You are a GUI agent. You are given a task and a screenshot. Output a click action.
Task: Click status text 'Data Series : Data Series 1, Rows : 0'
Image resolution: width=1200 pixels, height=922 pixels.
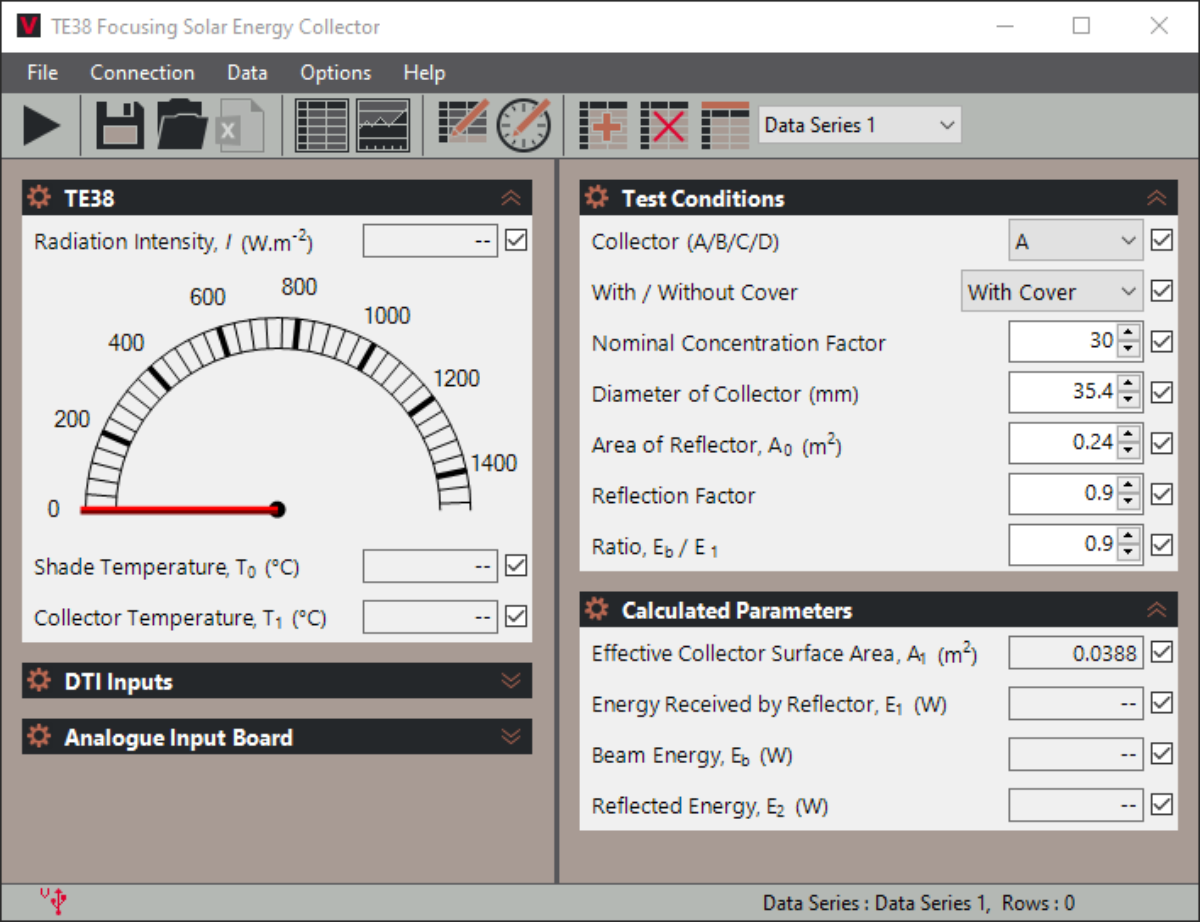coord(919,902)
